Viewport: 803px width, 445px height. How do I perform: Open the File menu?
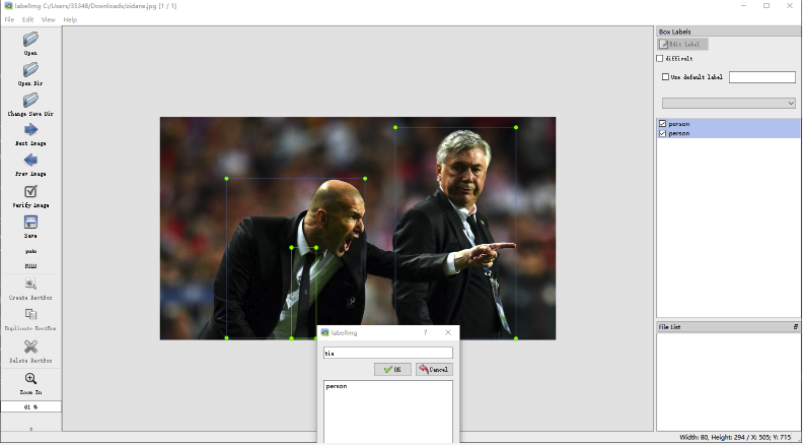point(9,19)
